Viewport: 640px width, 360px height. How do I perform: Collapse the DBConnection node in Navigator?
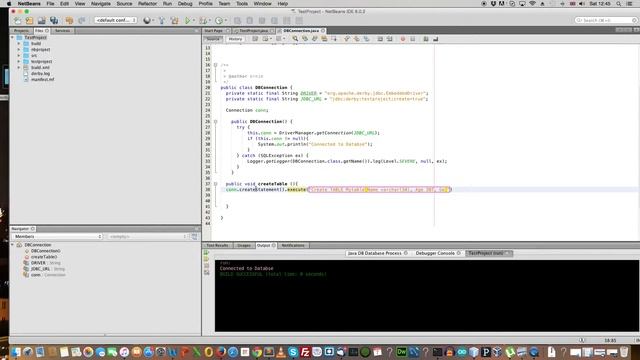[x=13, y=245]
